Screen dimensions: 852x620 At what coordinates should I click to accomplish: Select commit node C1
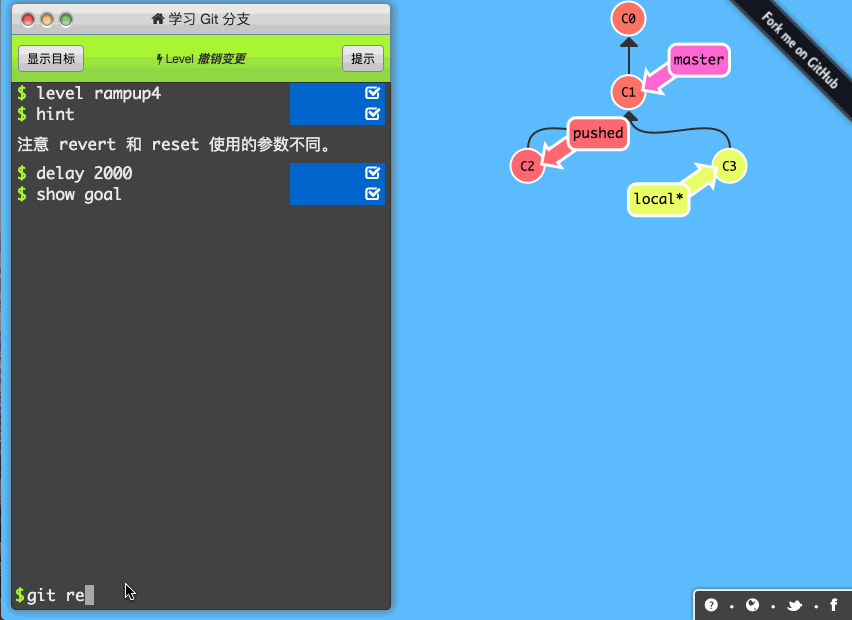tap(628, 92)
